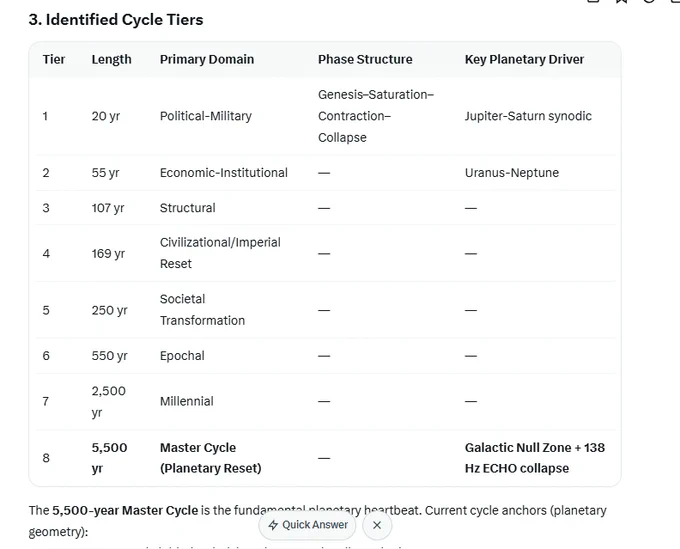Click the Quick Answer button
Image resolution: width=680 pixels, height=549 pixels.
[x=307, y=525]
